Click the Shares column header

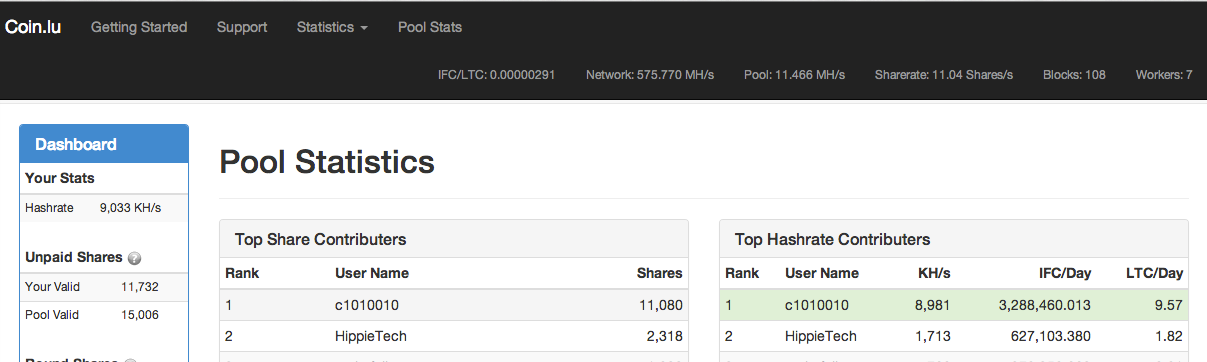click(660, 273)
